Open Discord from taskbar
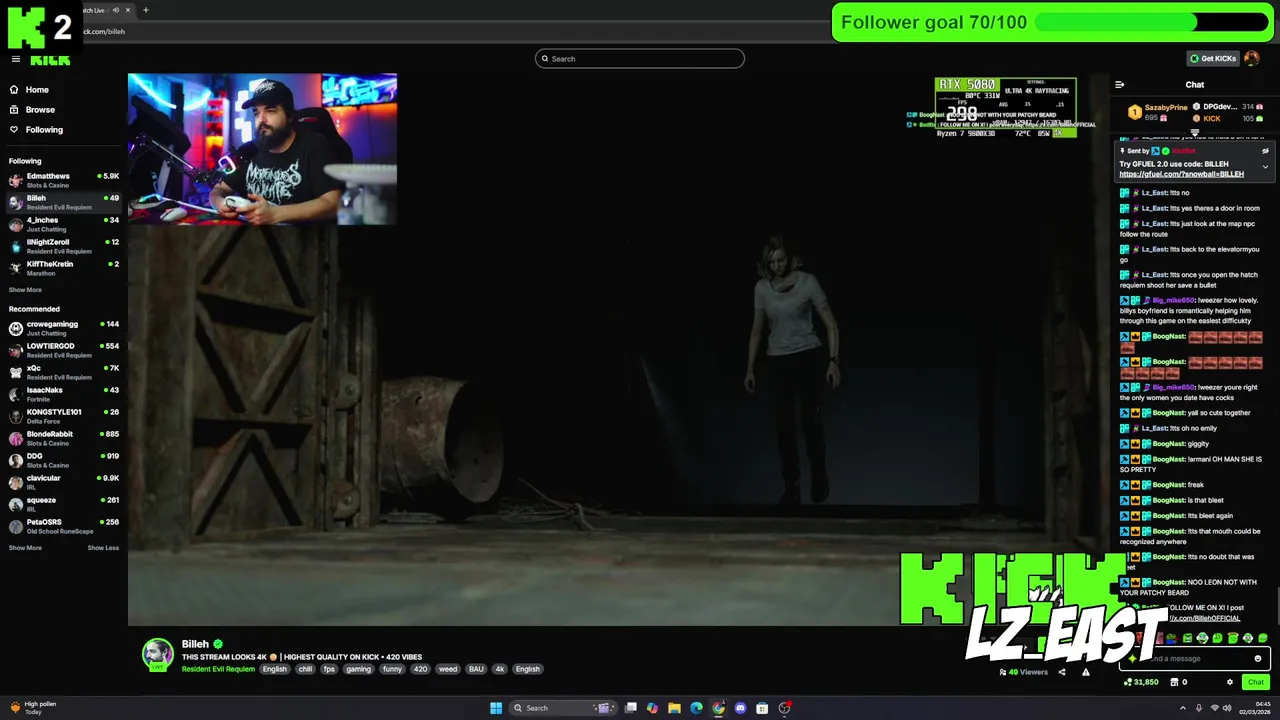The width and height of the screenshot is (1280, 720). 740,708
